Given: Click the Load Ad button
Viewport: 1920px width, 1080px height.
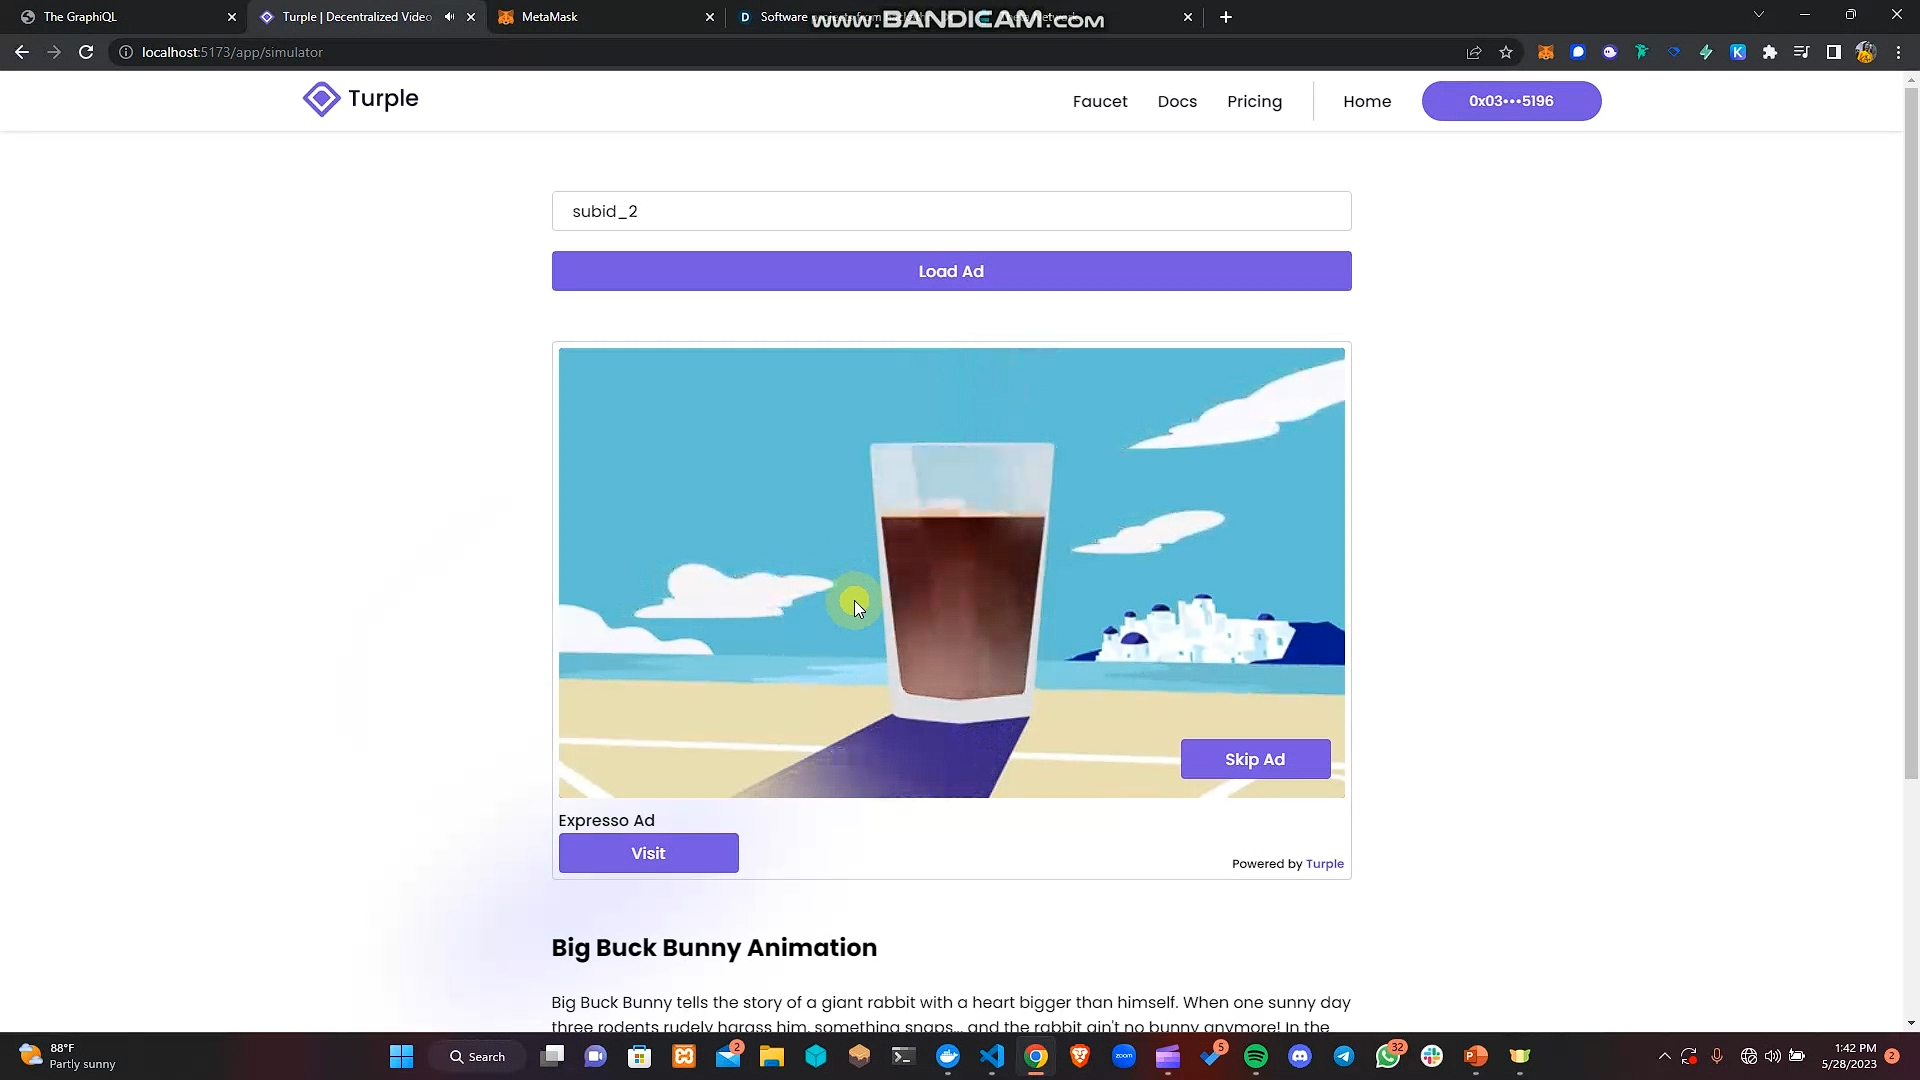Looking at the screenshot, I should click(x=951, y=271).
